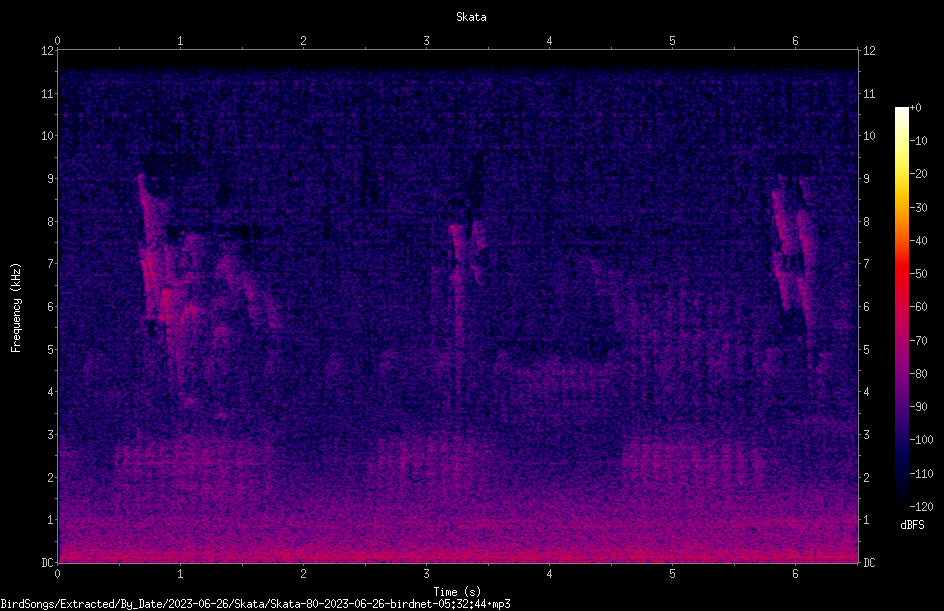Click the '5' tick on the left frequency axis
The image size is (944, 611).
tap(51, 349)
